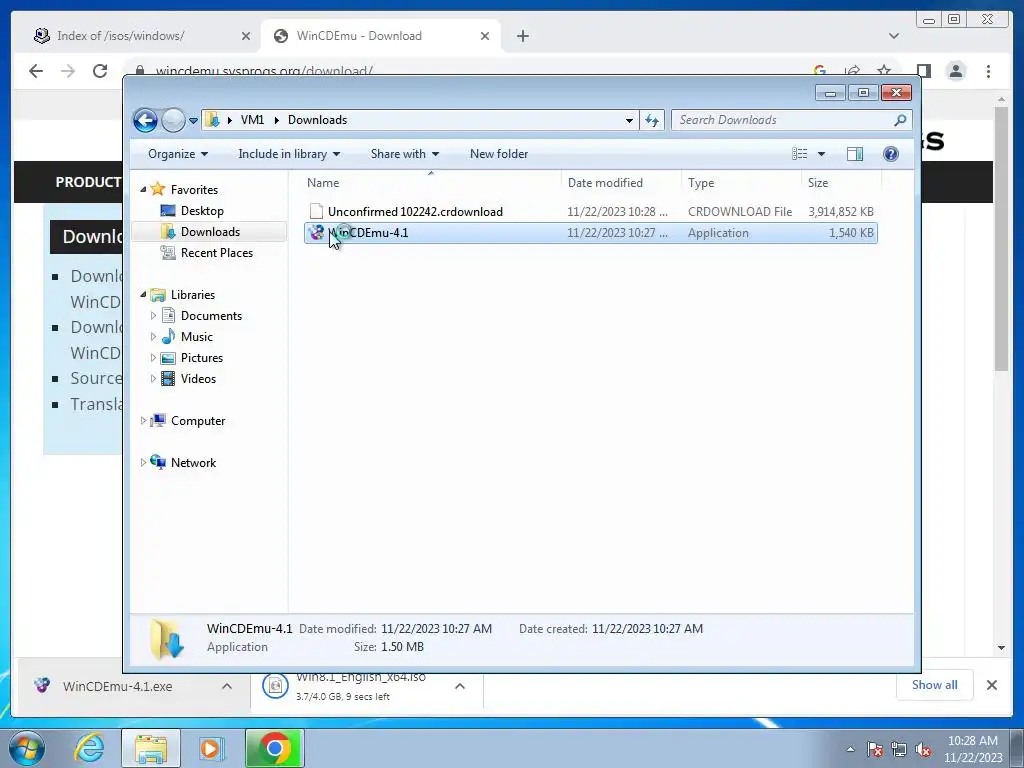Select Downloads in Favorites
The width and height of the screenshot is (1024, 768).
(210, 232)
